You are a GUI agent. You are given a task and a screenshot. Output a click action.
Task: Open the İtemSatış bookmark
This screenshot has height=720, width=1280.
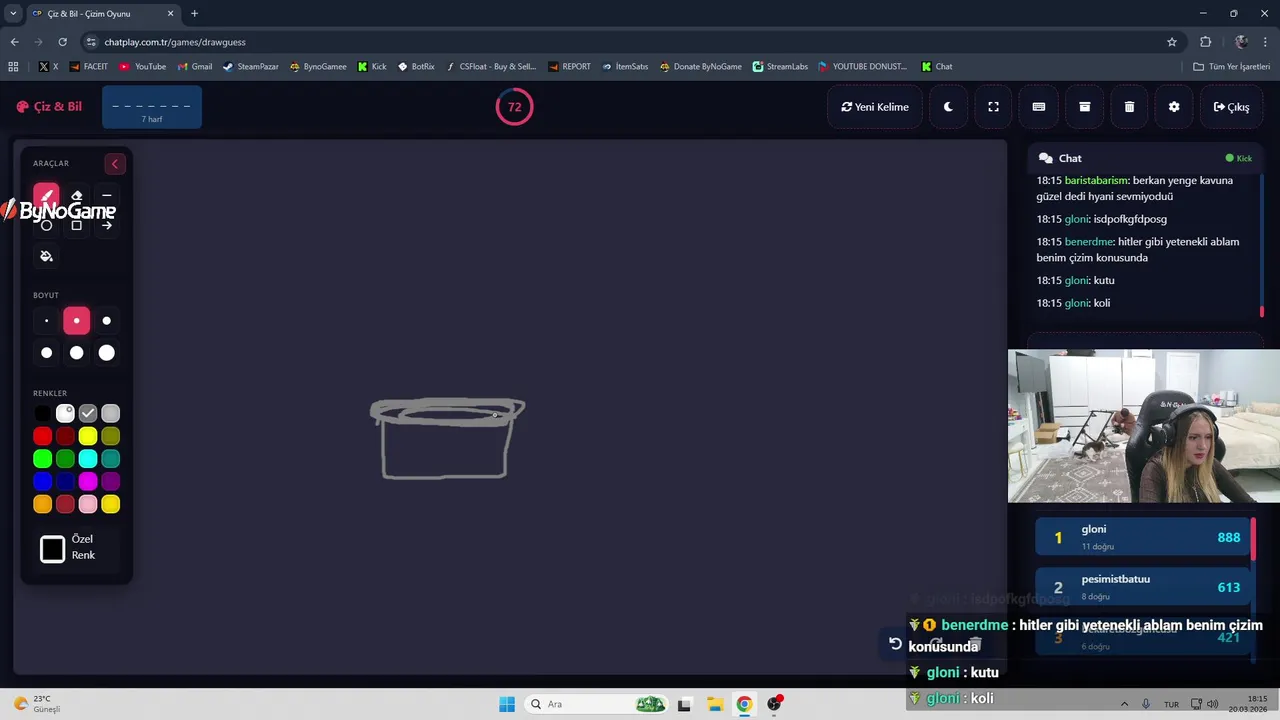coord(625,67)
